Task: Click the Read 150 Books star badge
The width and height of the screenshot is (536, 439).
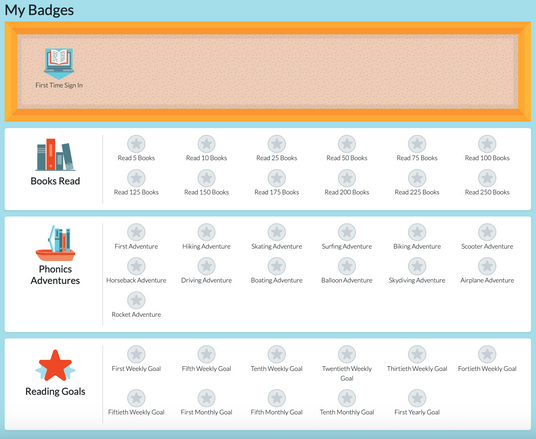Action: coord(206,178)
